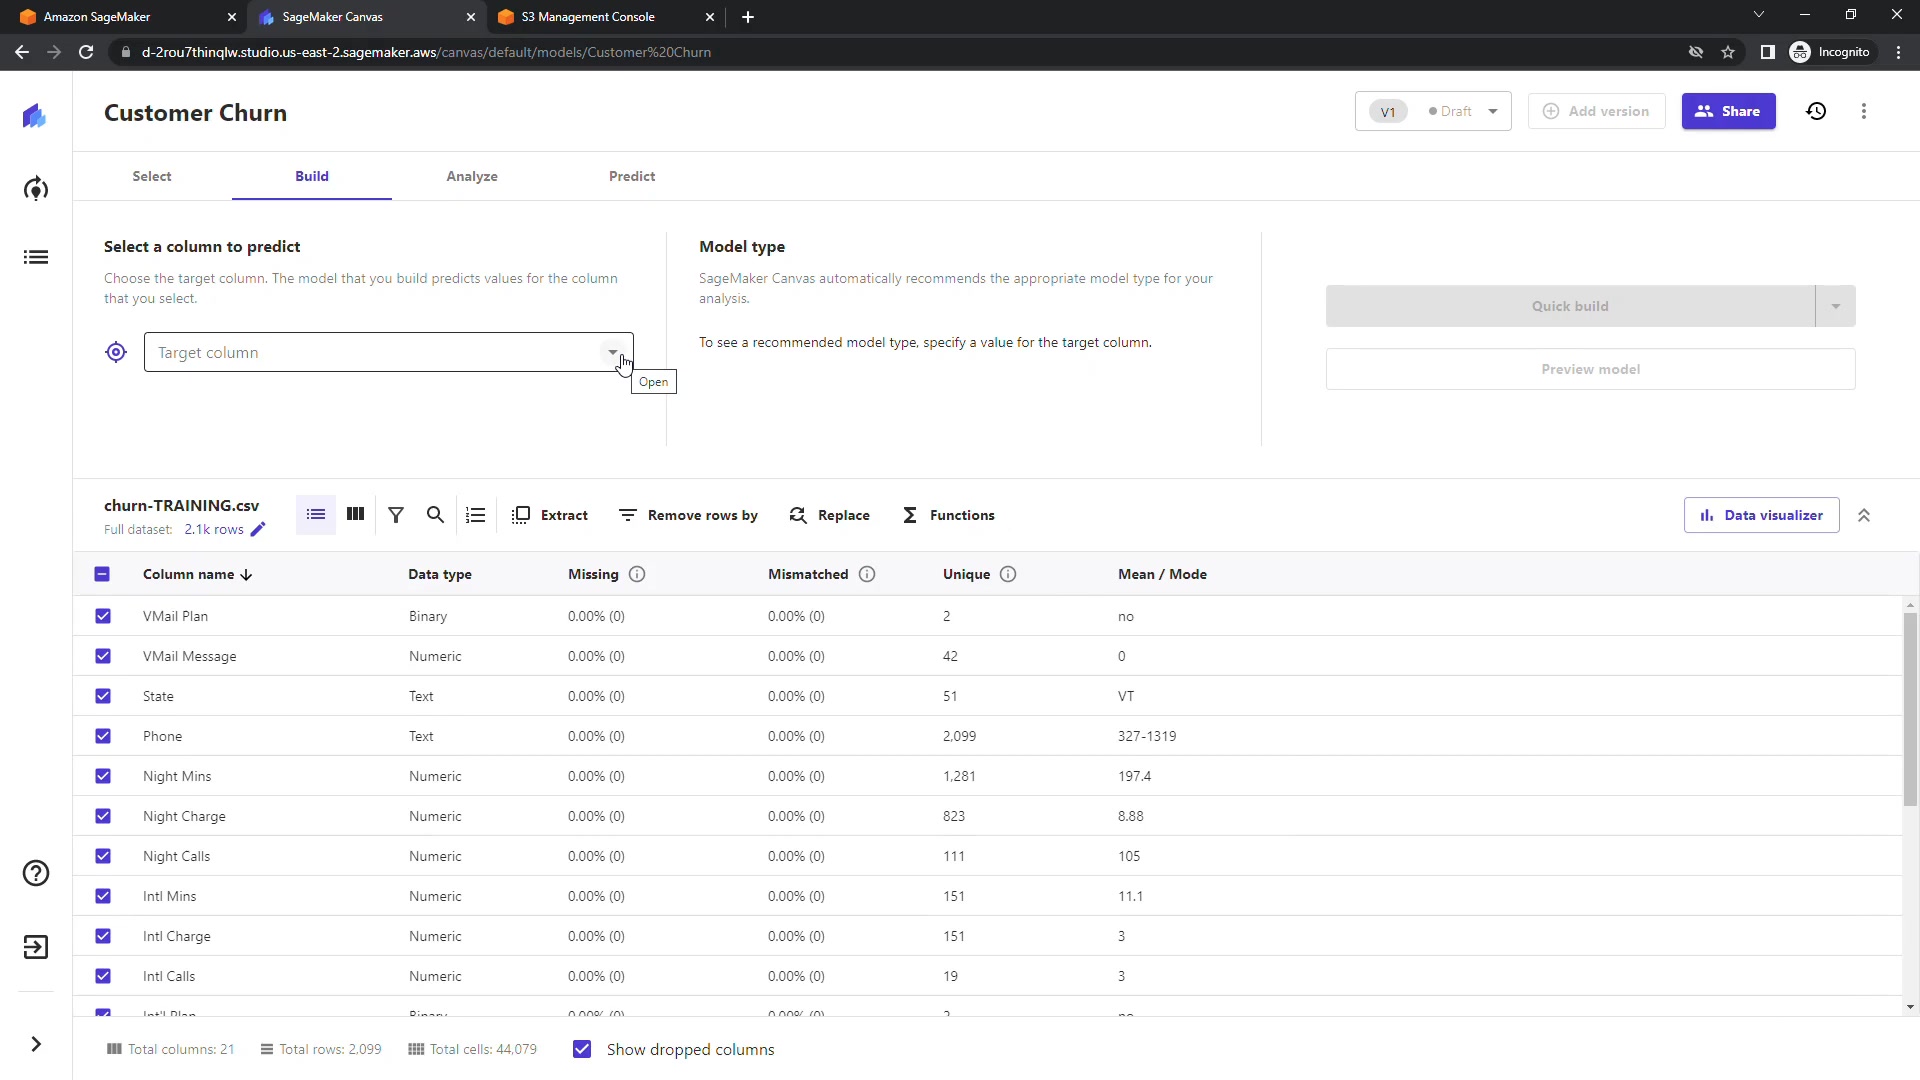Click the Share button

[1728, 111]
